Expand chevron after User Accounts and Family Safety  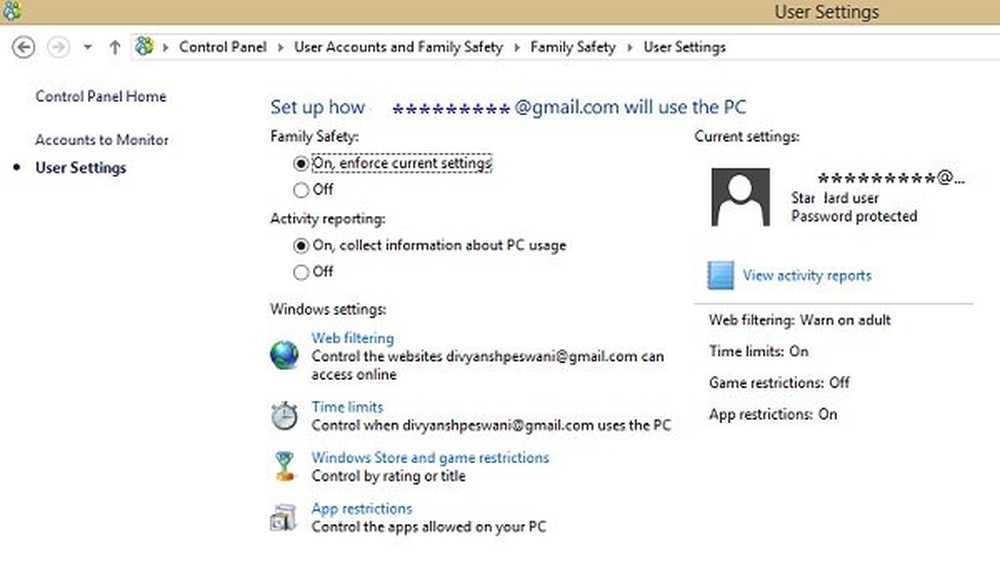pos(517,47)
